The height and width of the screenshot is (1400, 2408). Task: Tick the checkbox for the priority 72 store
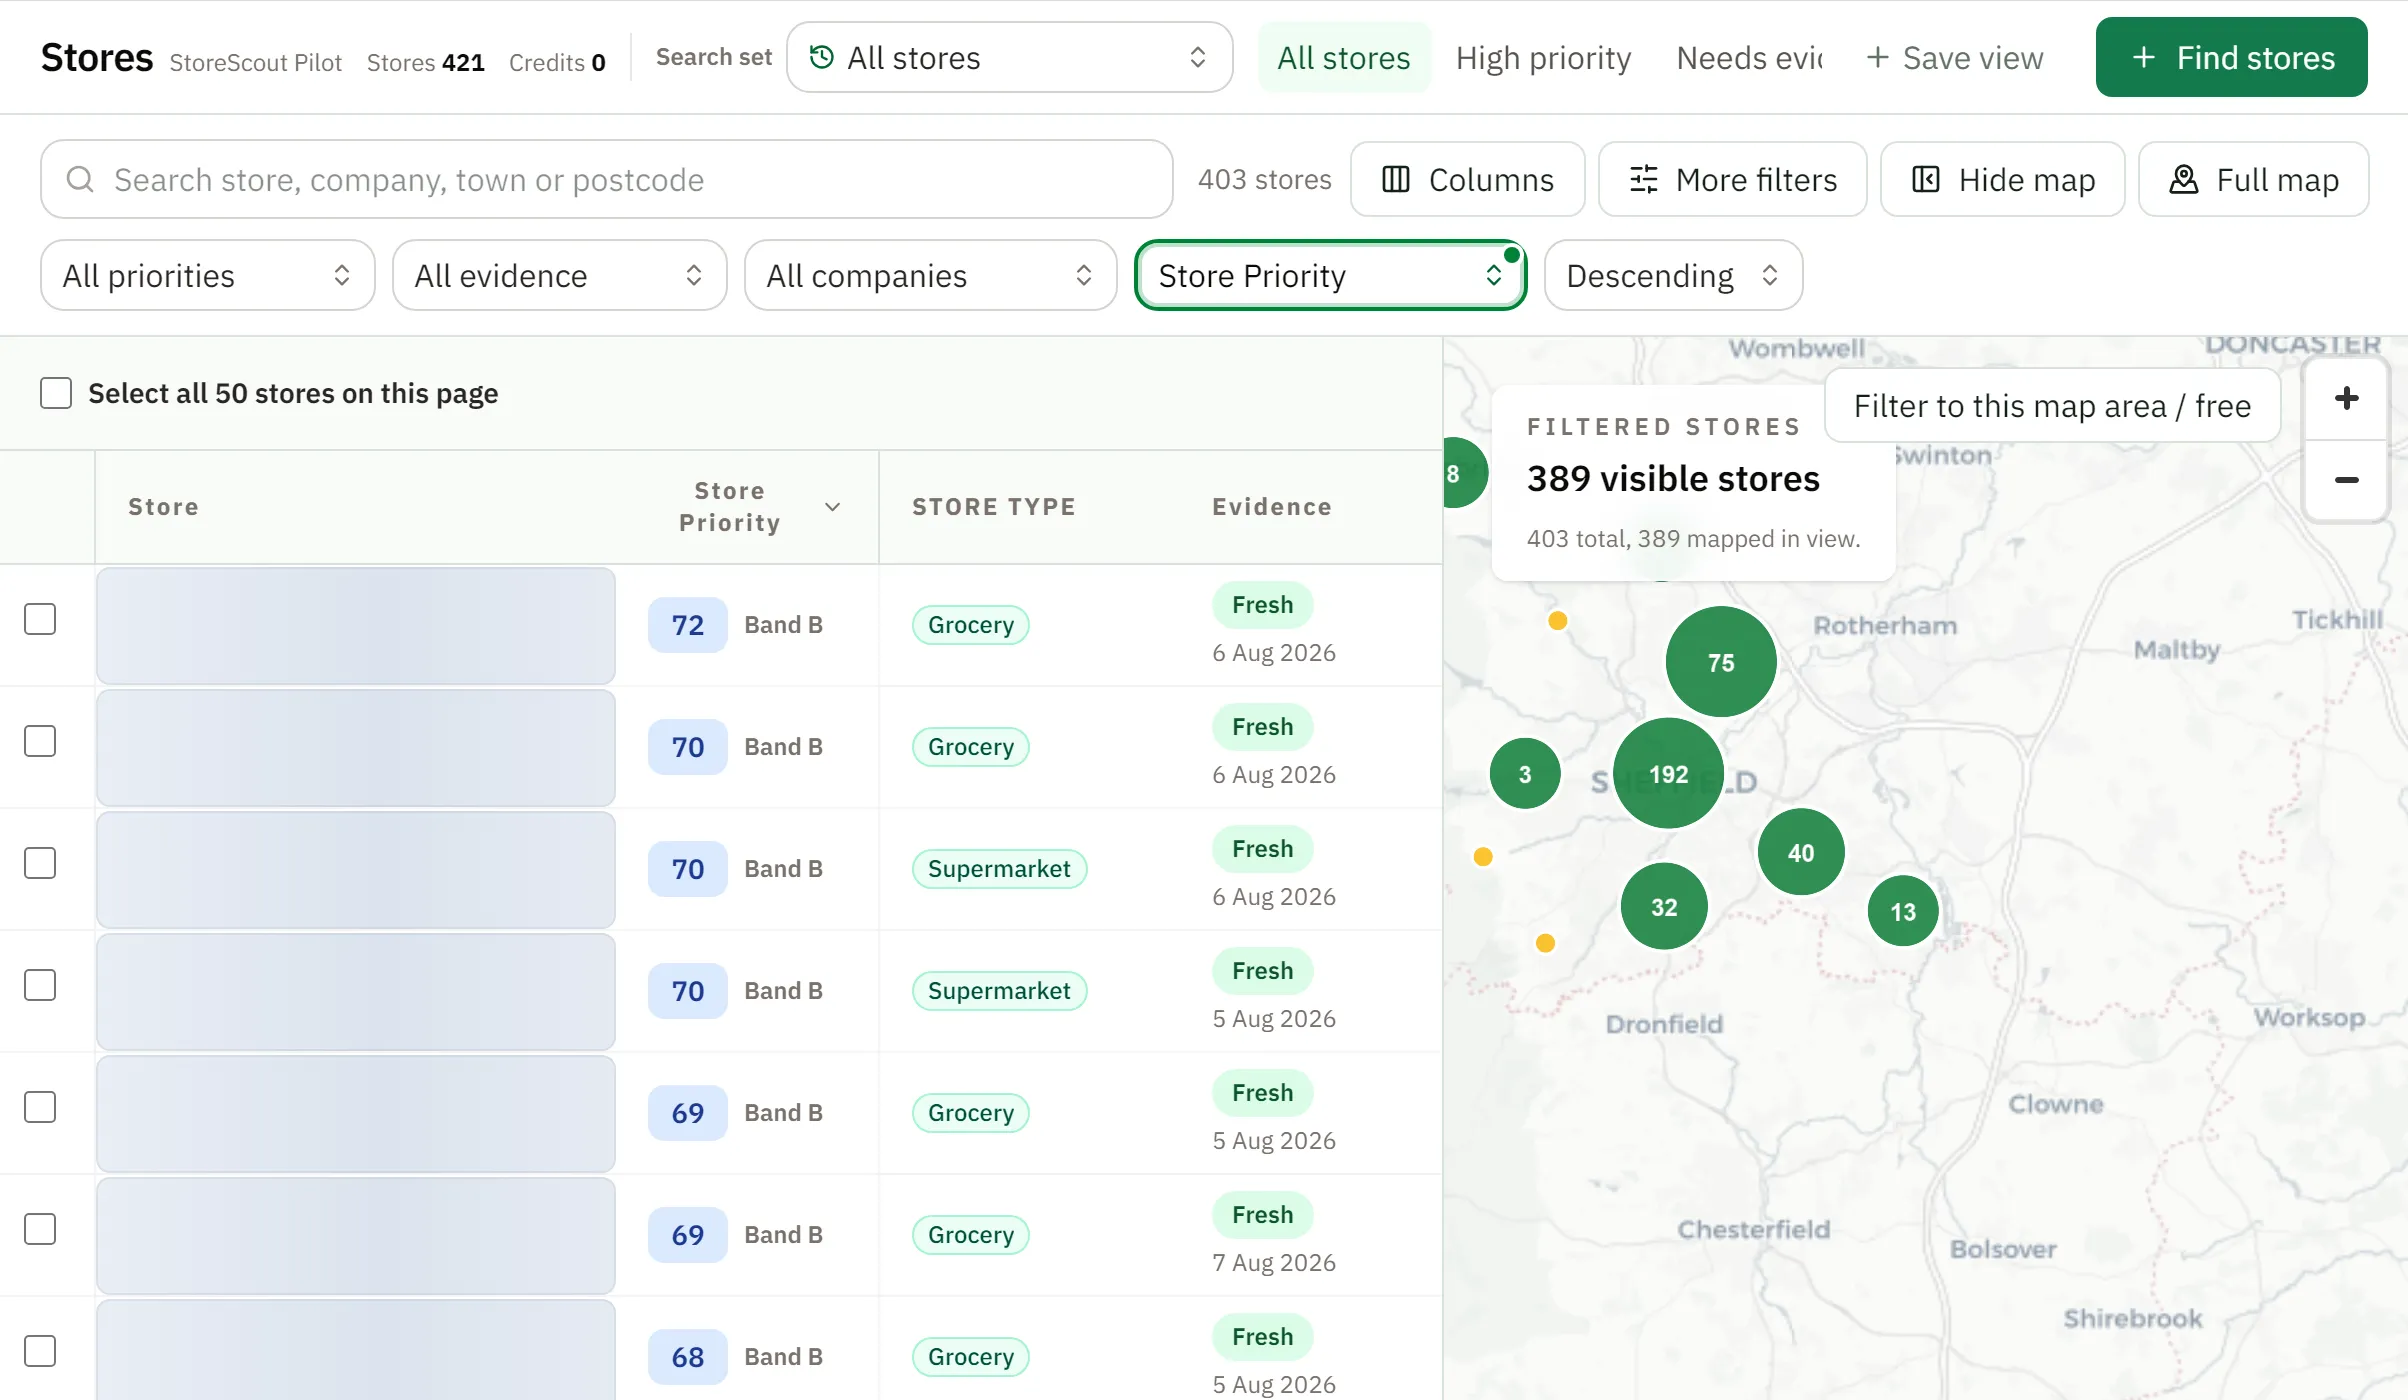click(x=40, y=619)
